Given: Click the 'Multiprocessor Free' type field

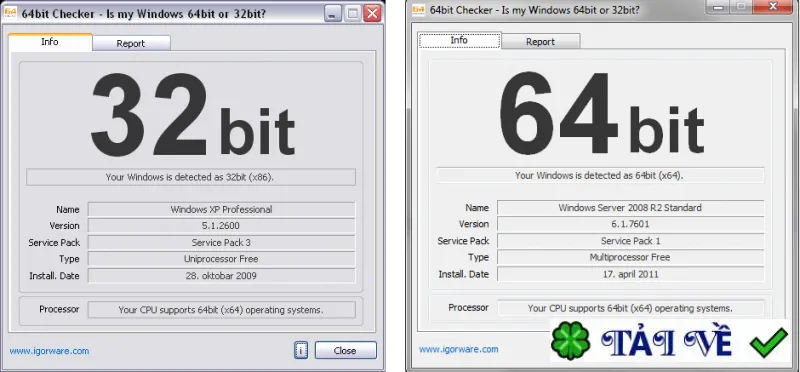Looking at the screenshot, I should (631, 257).
